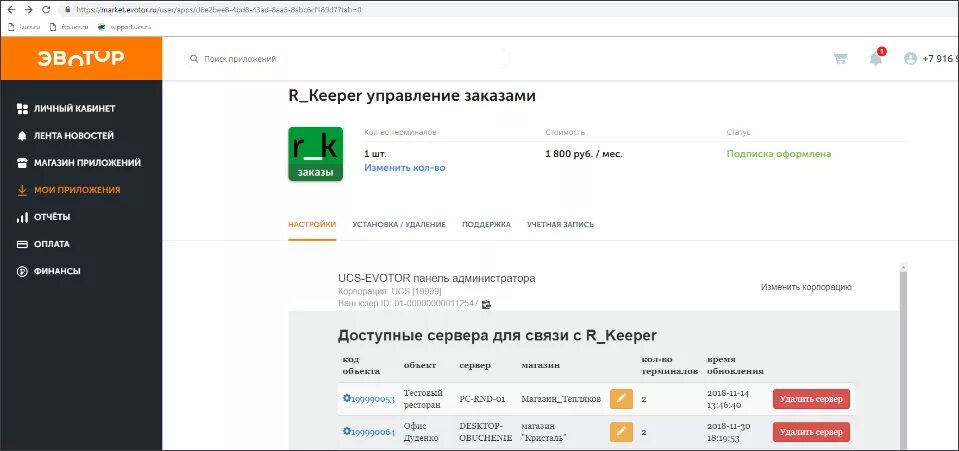Copy user ID with the clipboard icon

coord(486,304)
